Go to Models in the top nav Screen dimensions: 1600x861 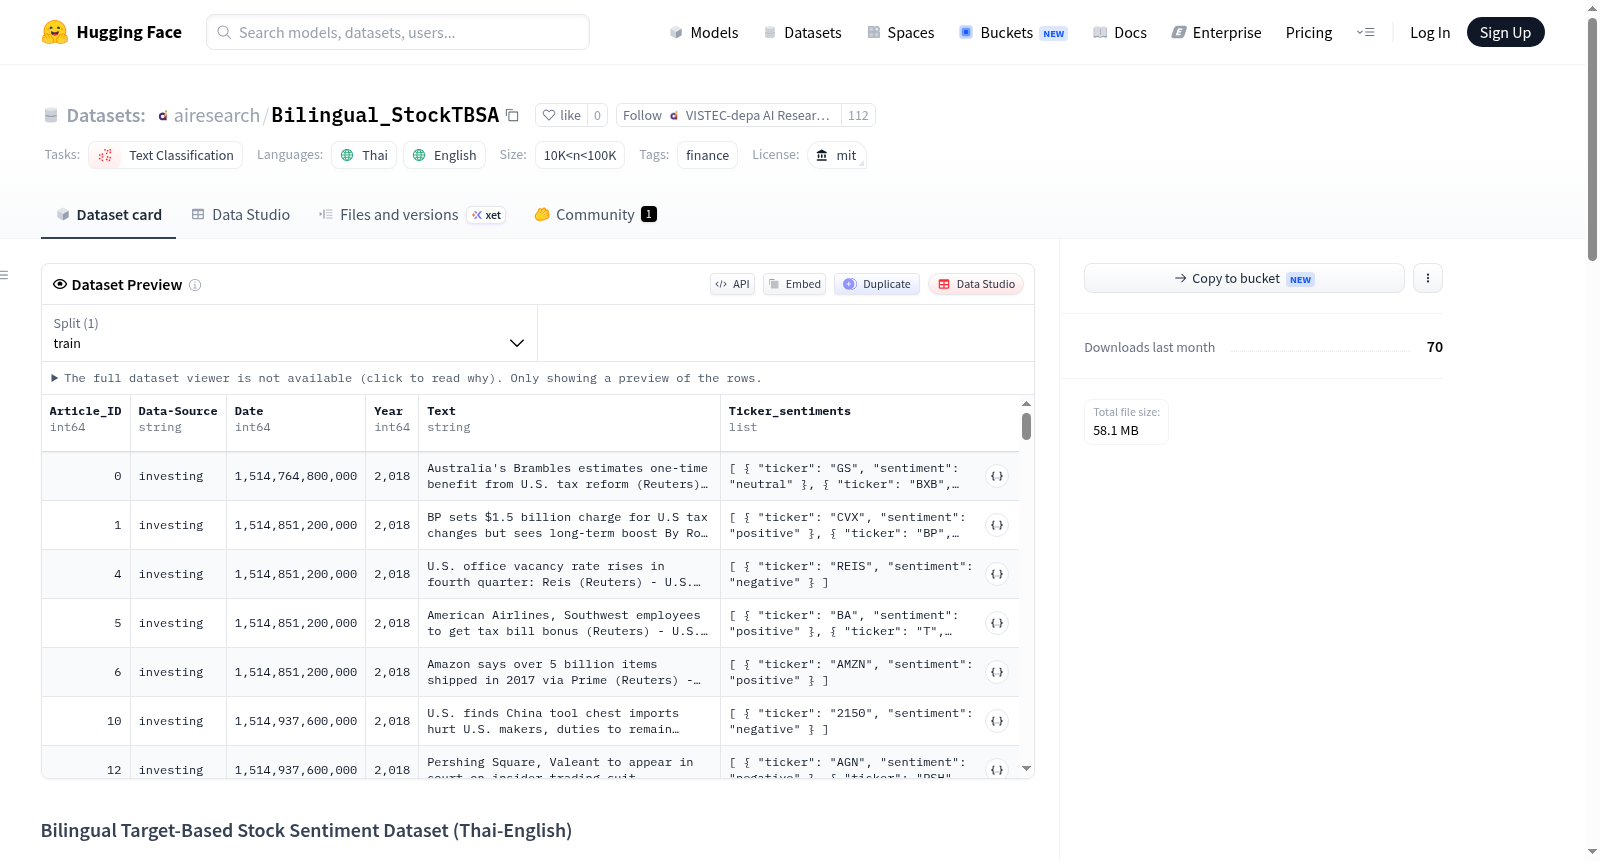pos(704,32)
